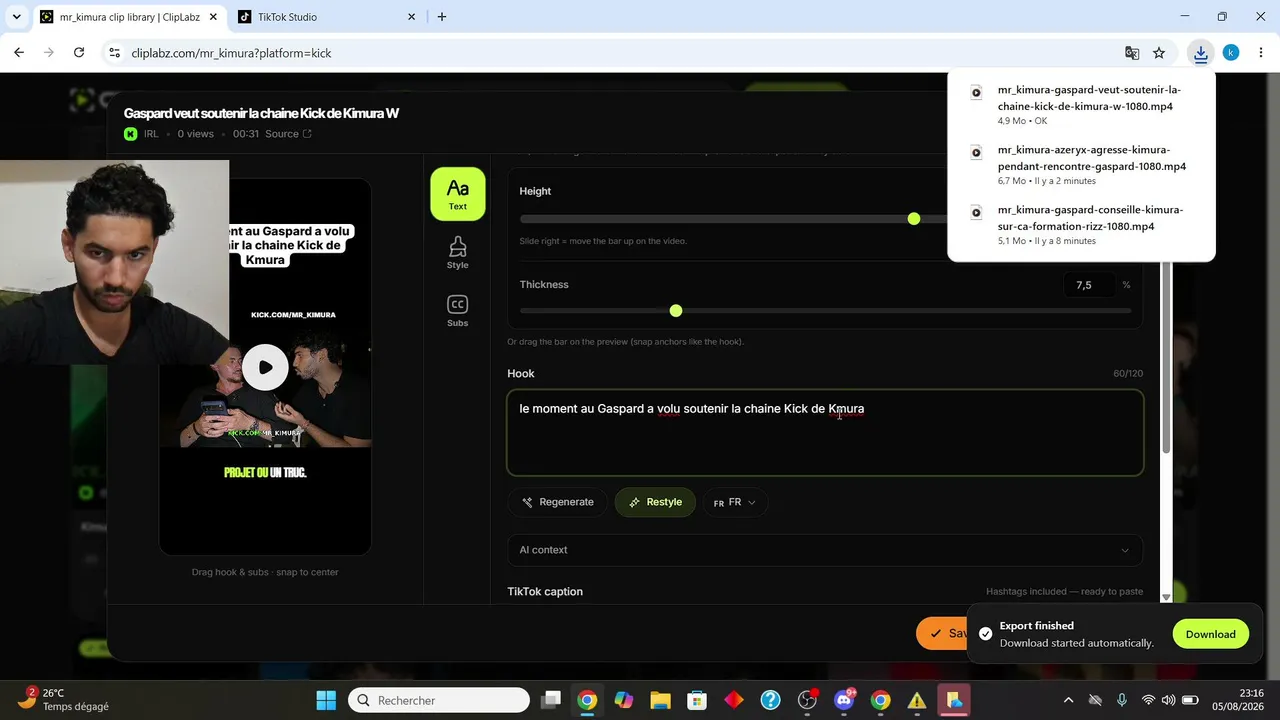Open the Windows Start menu

[x=326, y=700]
